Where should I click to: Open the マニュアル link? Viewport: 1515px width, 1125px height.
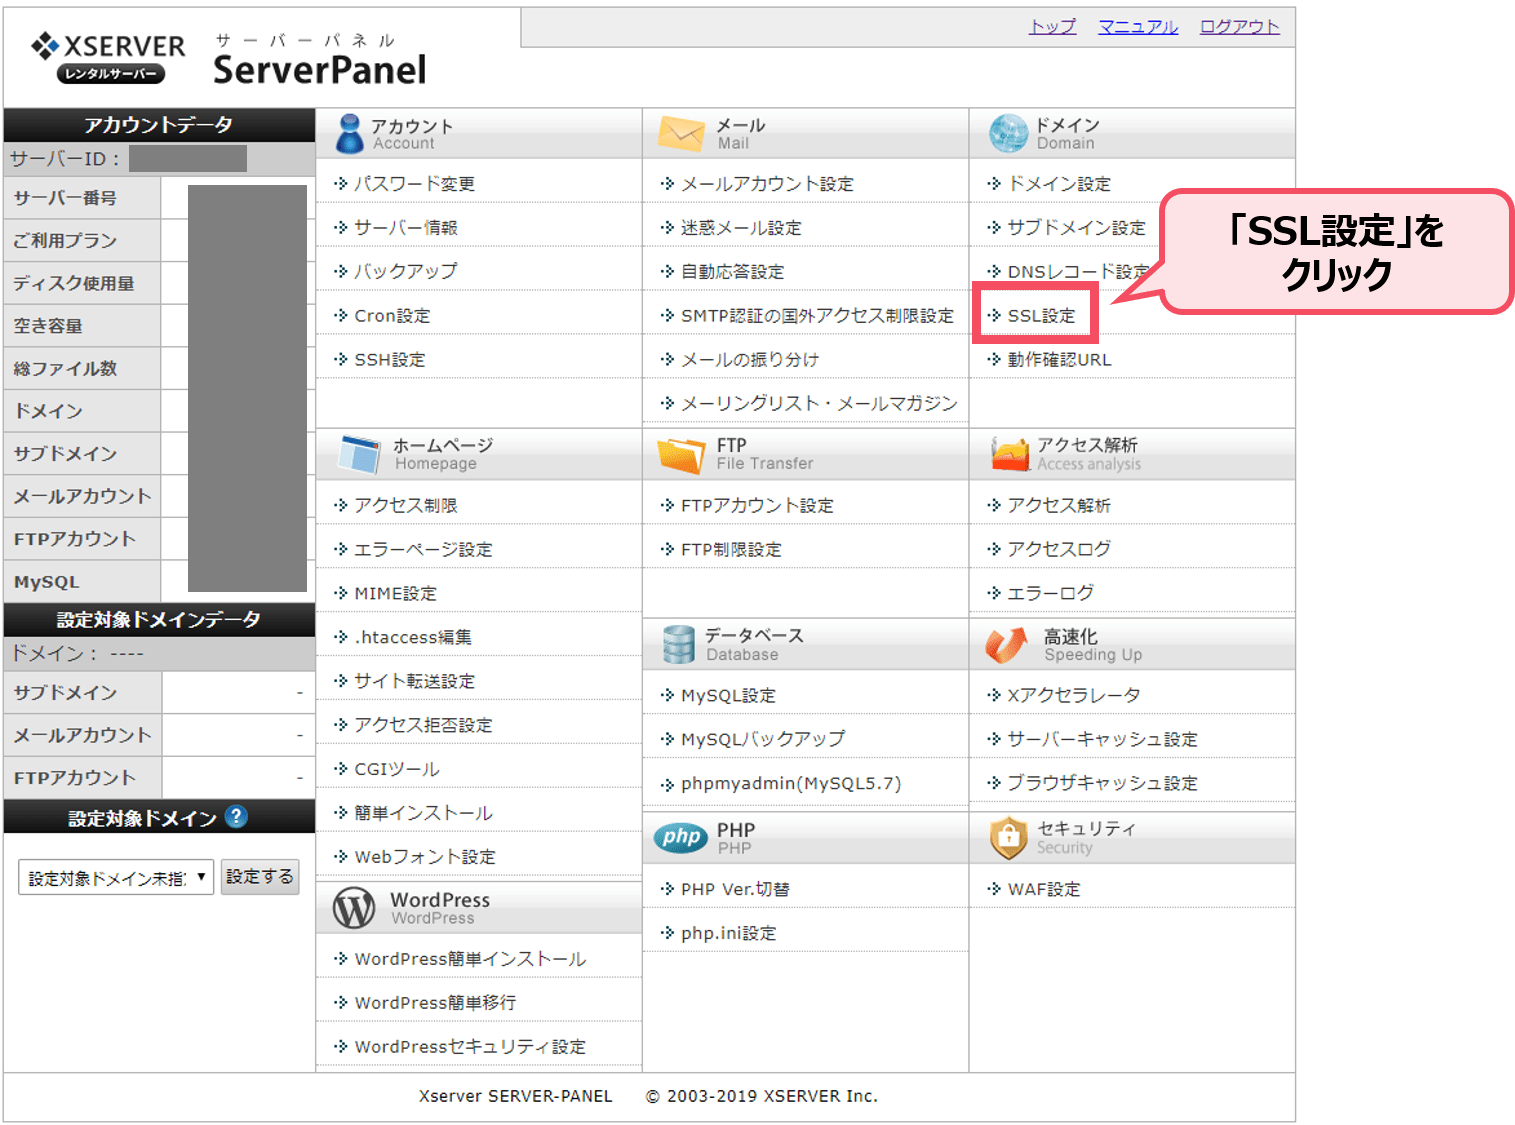pos(1138,26)
